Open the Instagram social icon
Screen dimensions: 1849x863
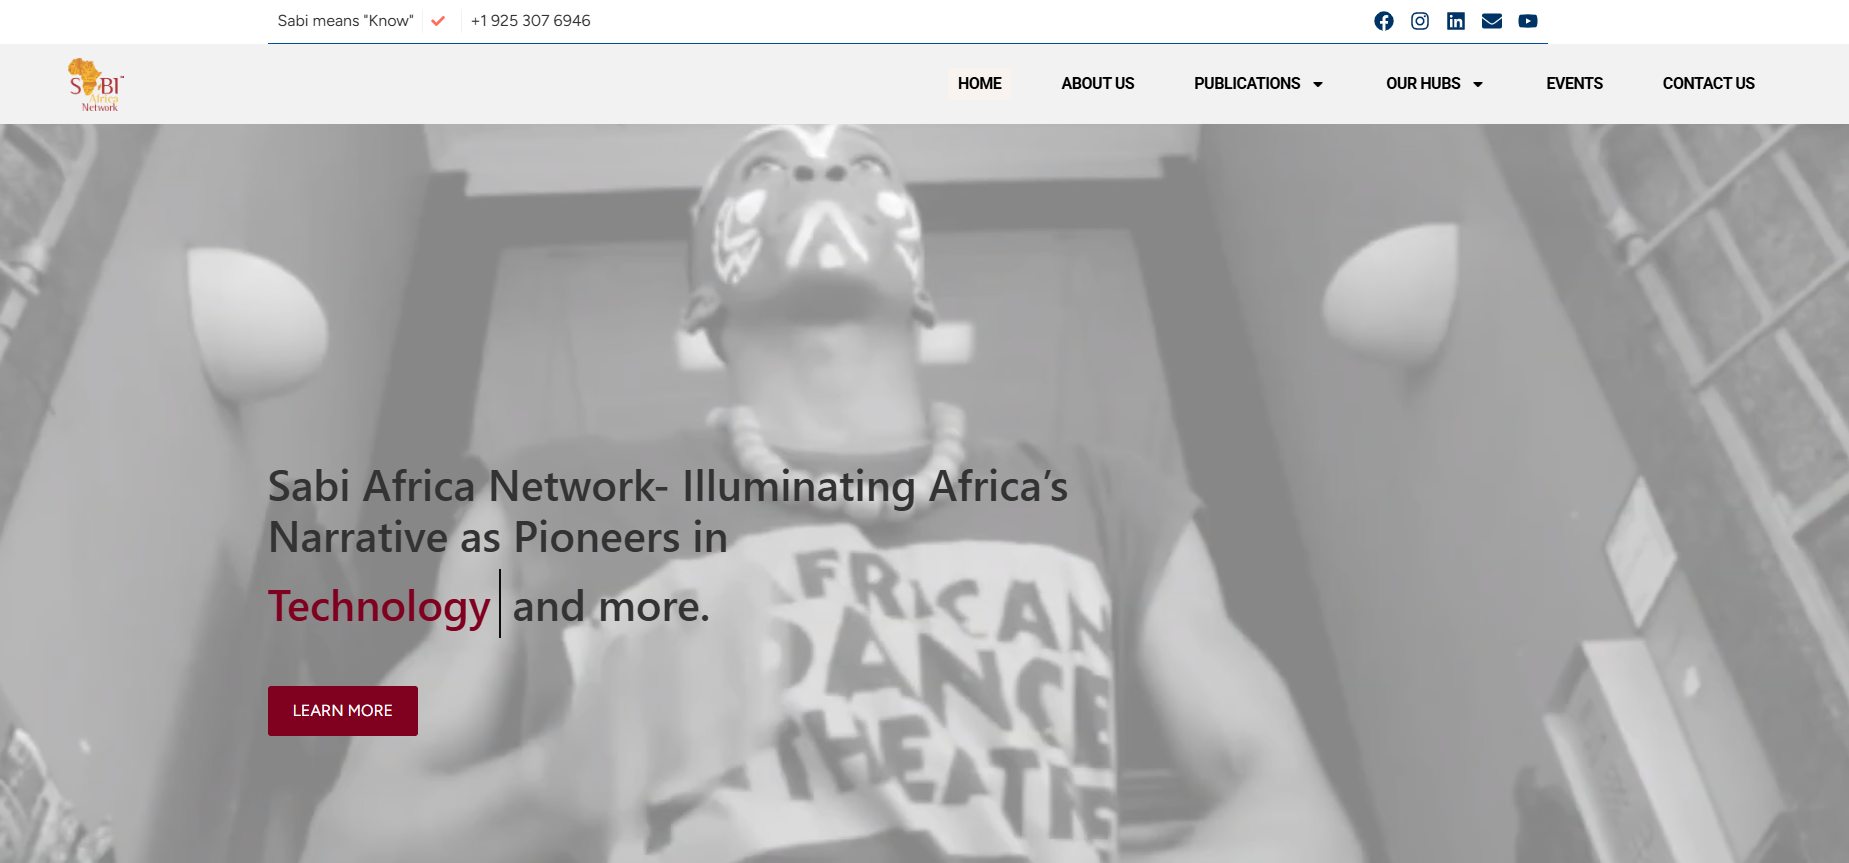point(1419,21)
